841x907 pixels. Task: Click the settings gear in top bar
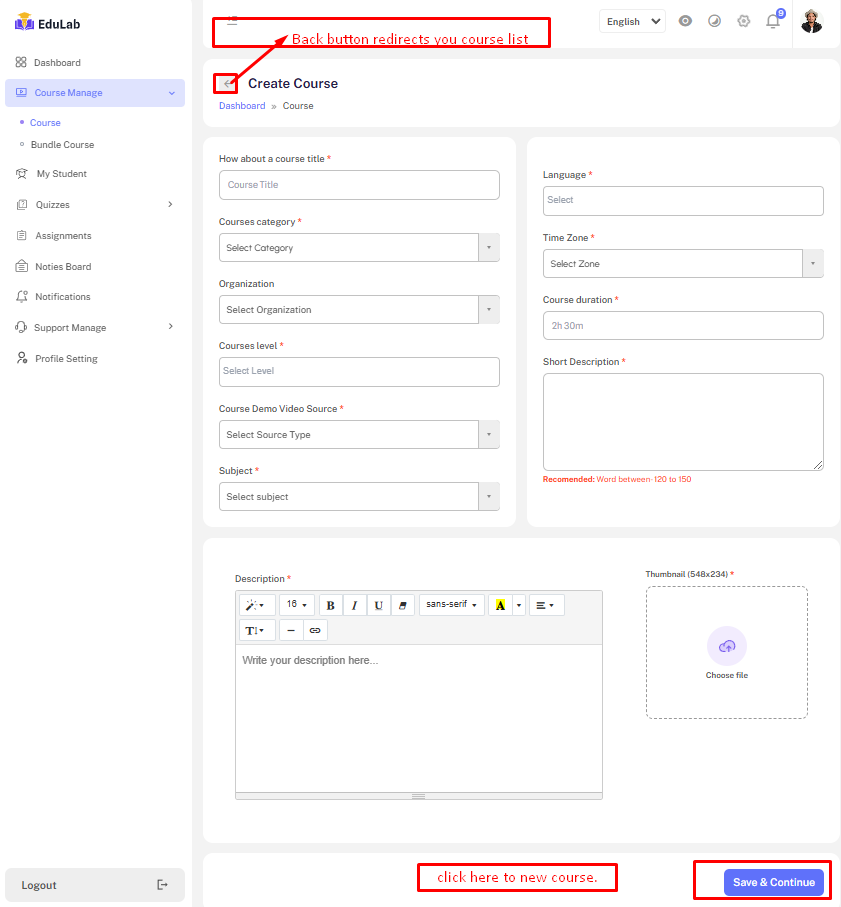(x=743, y=21)
